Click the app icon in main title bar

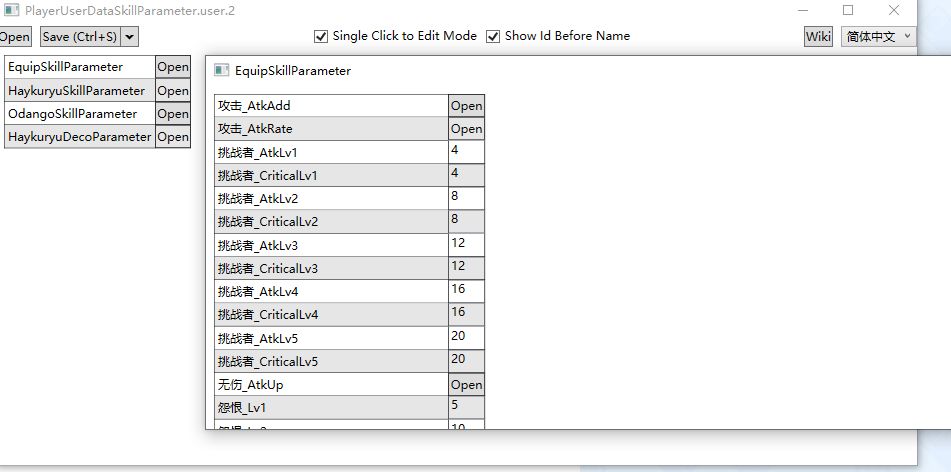pos(11,11)
